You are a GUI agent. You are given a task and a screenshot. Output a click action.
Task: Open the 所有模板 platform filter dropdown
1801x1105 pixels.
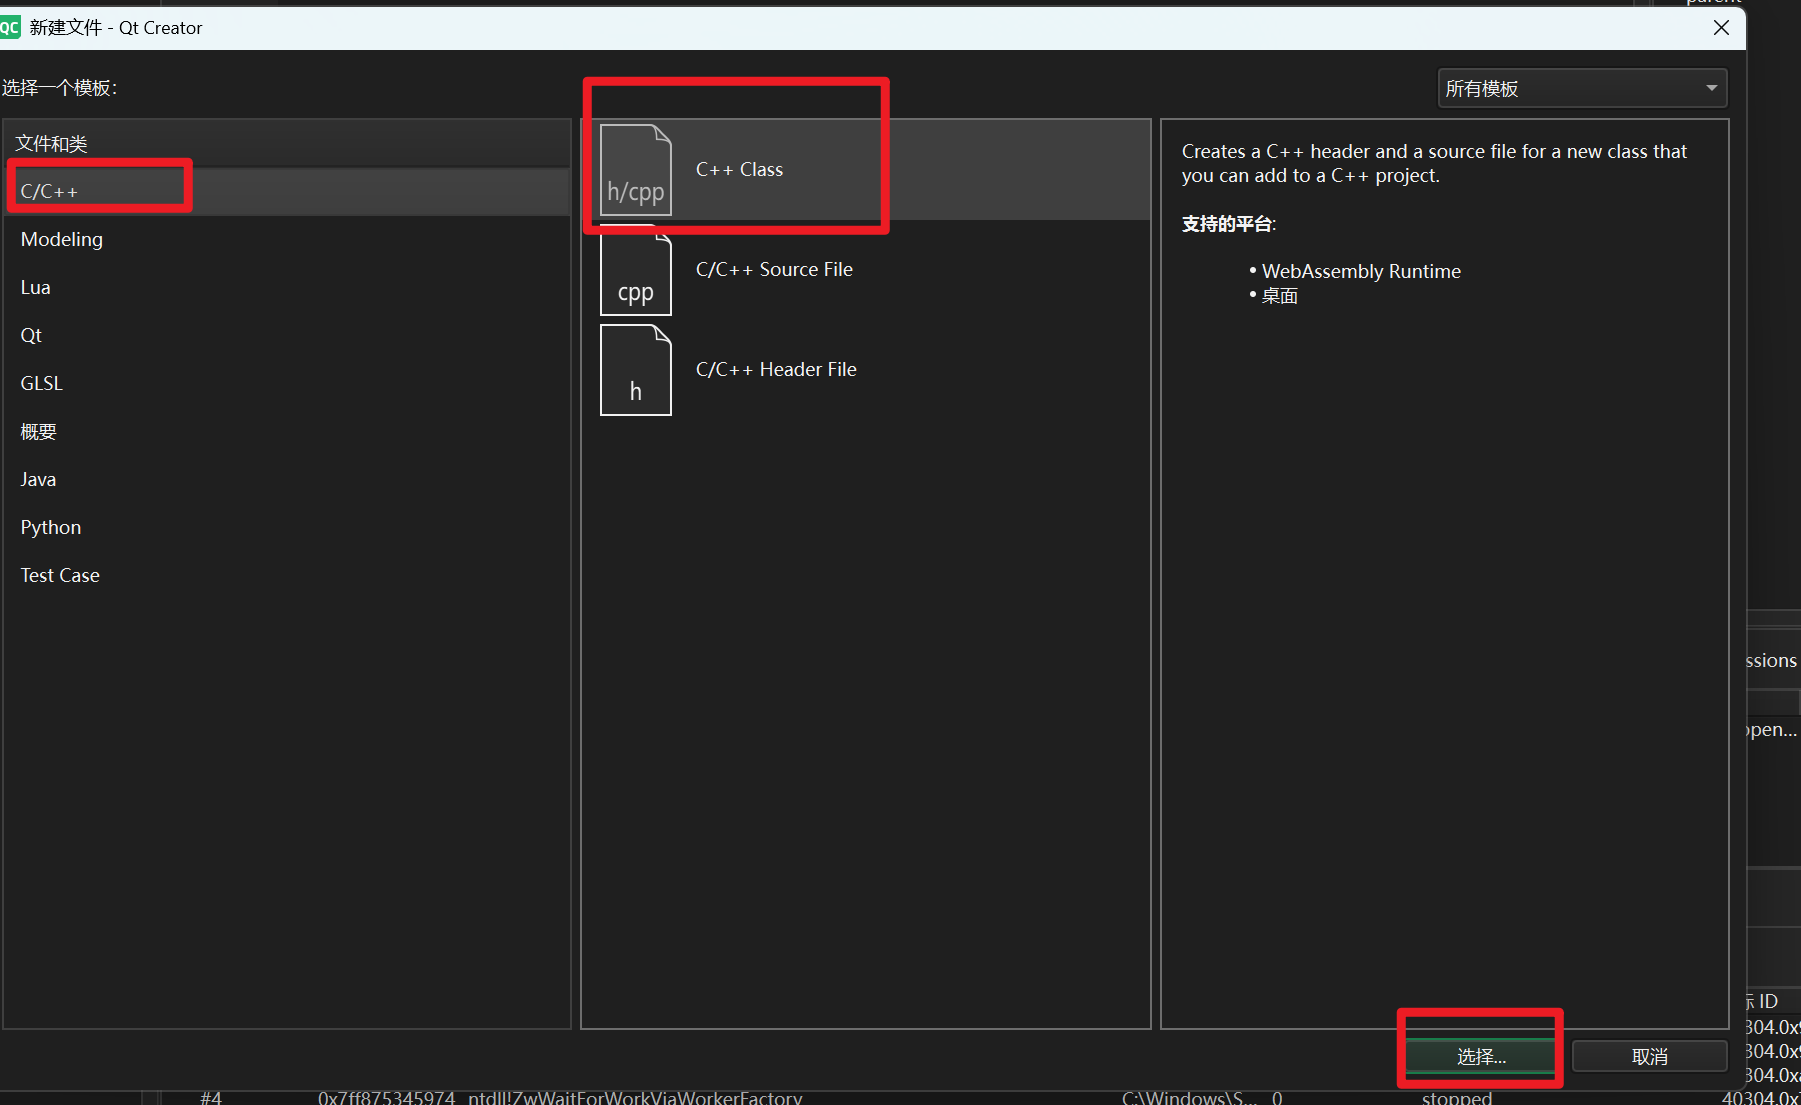[1582, 89]
